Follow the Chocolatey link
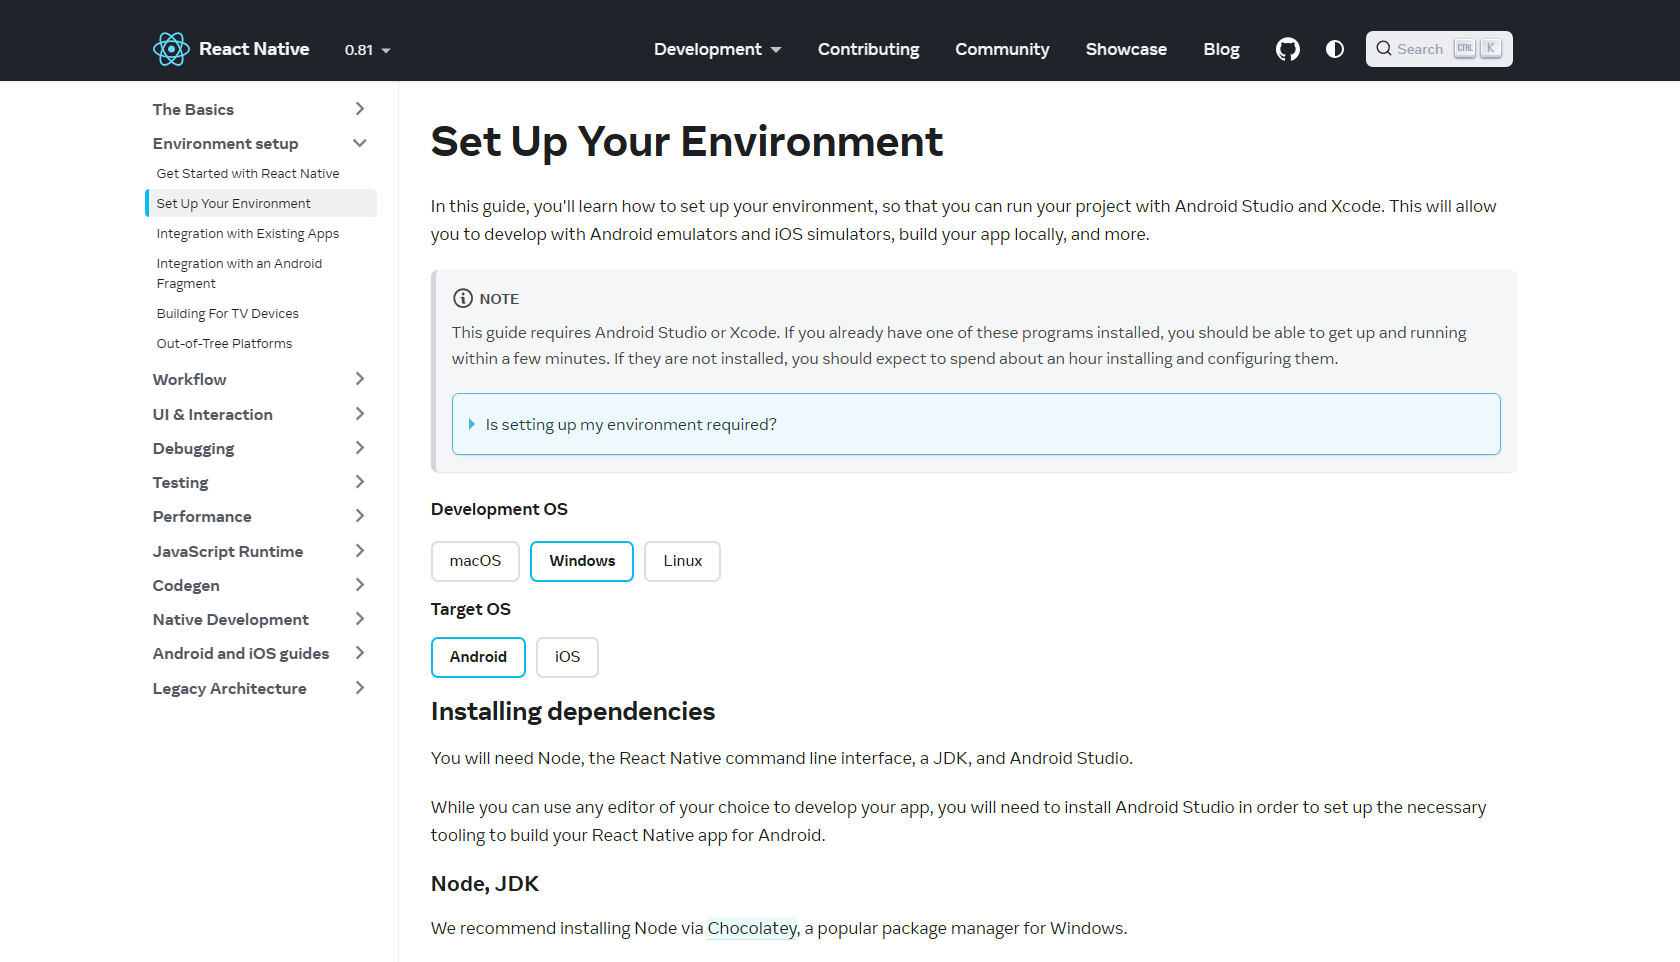Screen dimensions: 1680x962 752,928
